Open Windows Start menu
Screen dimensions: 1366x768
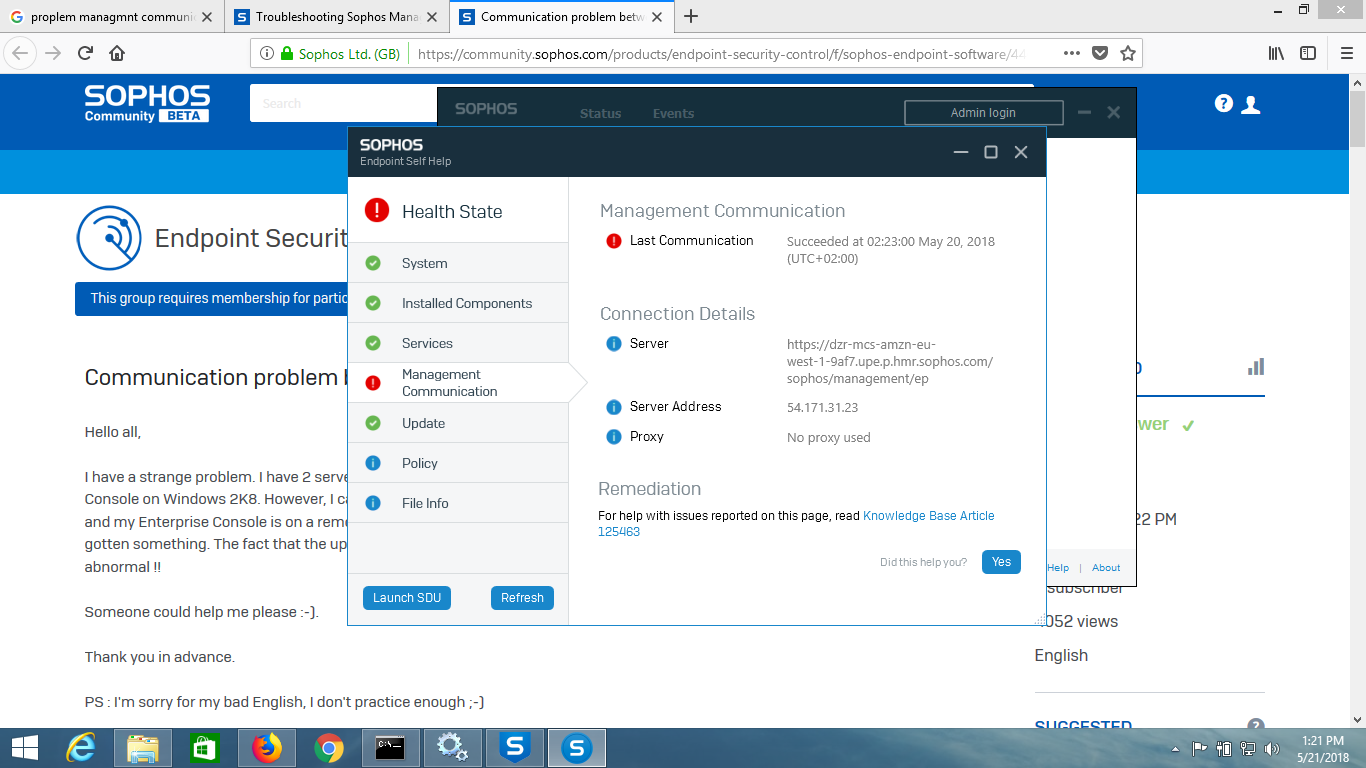click(24, 748)
